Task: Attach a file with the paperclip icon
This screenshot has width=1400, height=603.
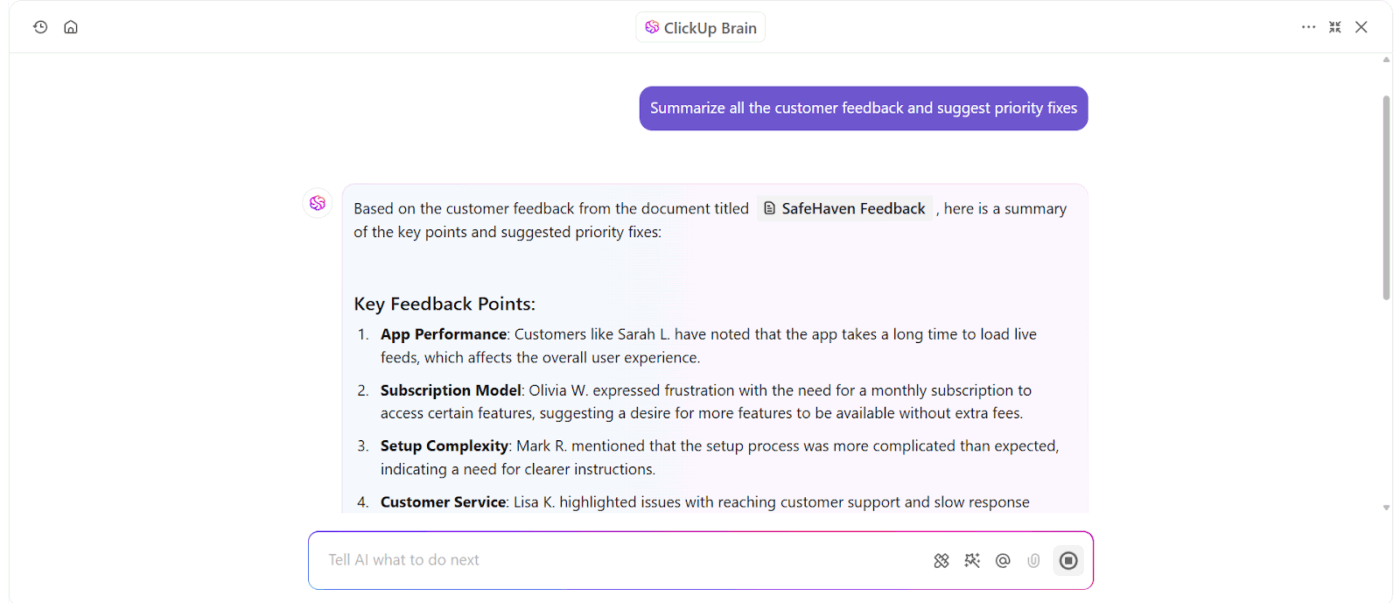Action: (x=1033, y=560)
